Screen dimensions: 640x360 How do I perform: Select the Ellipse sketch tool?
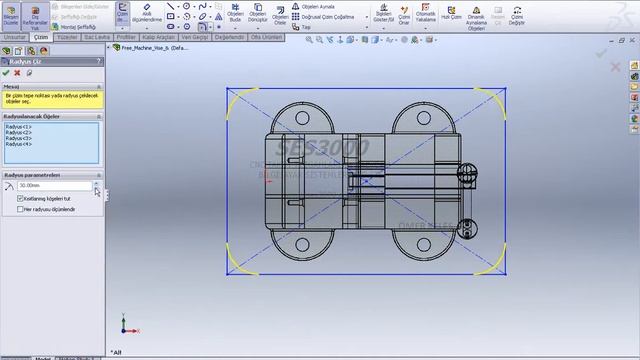pos(202,16)
